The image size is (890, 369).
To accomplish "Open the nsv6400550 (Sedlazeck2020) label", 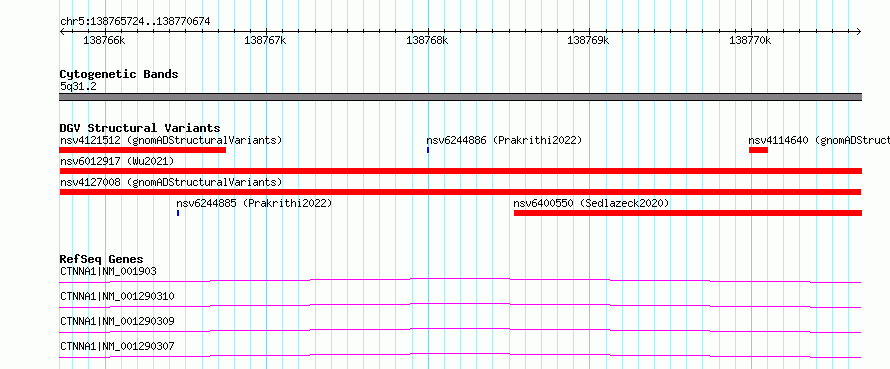I will (591, 203).
